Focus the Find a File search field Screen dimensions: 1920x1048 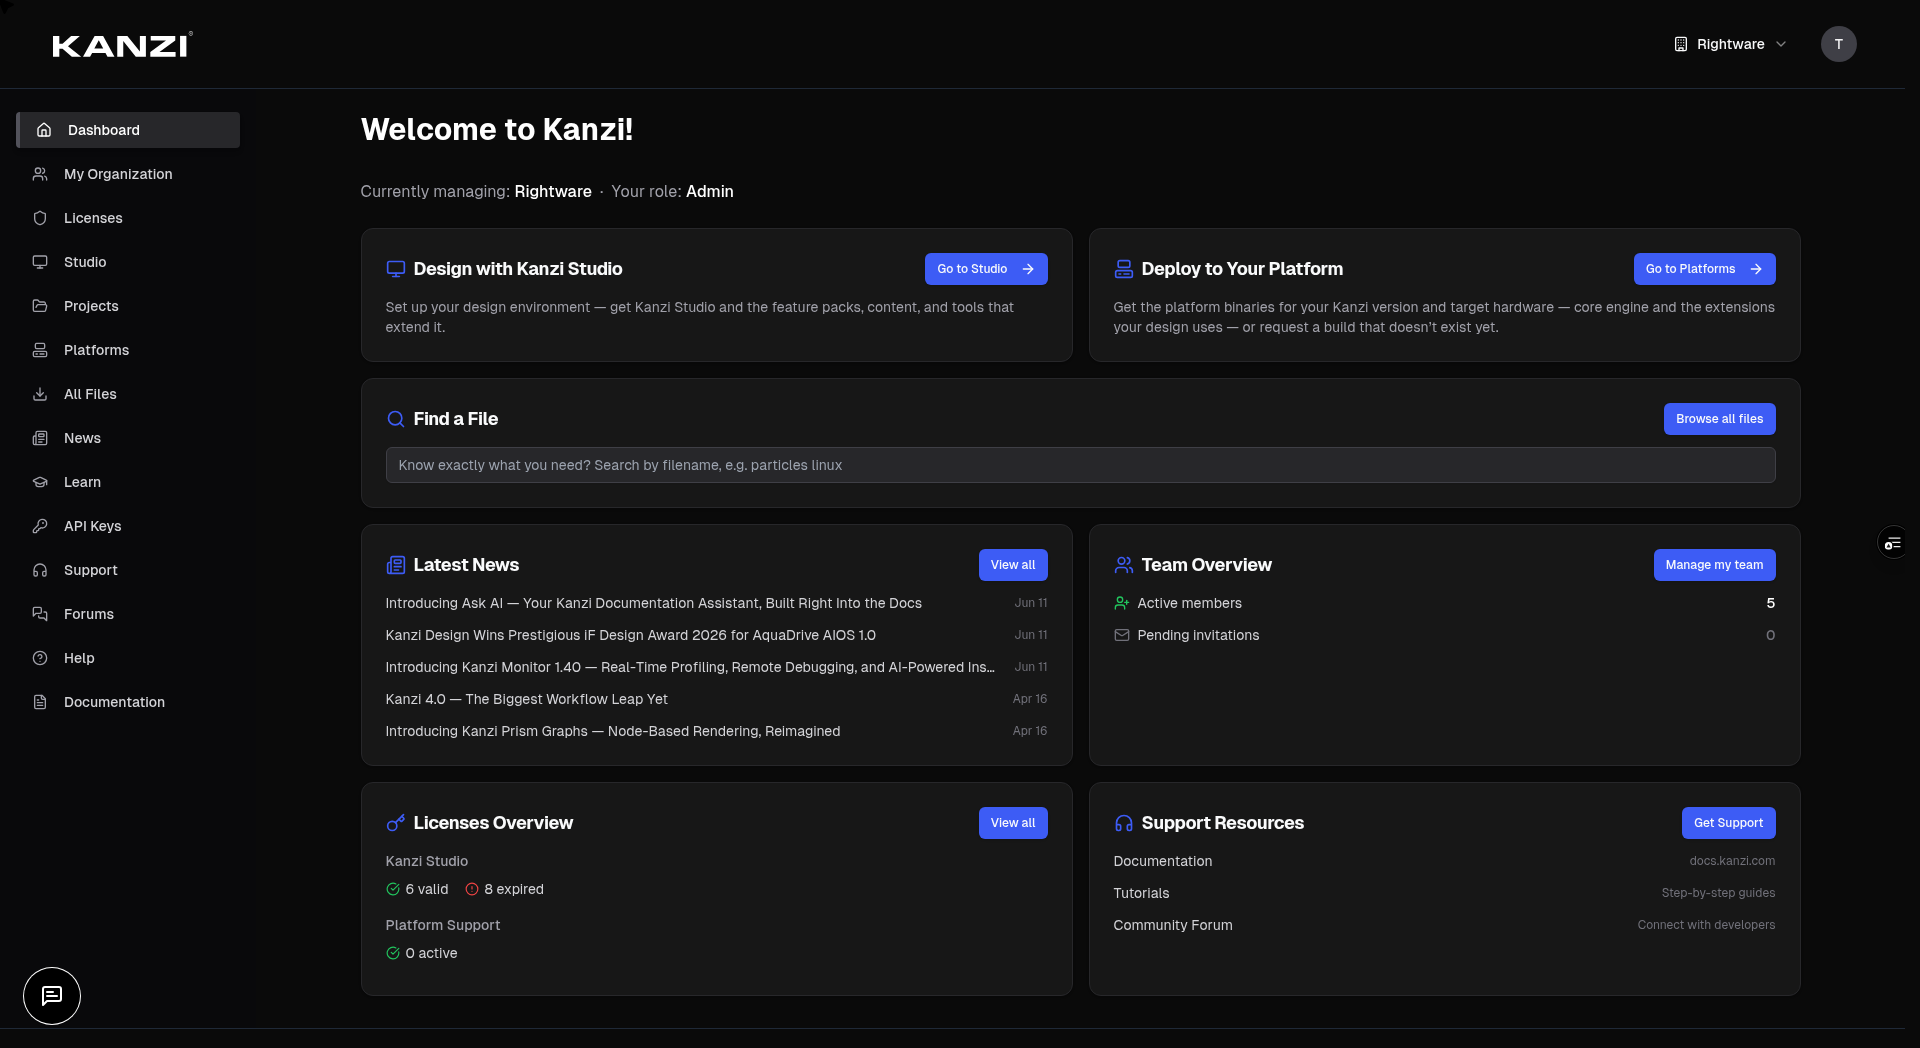1080,465
